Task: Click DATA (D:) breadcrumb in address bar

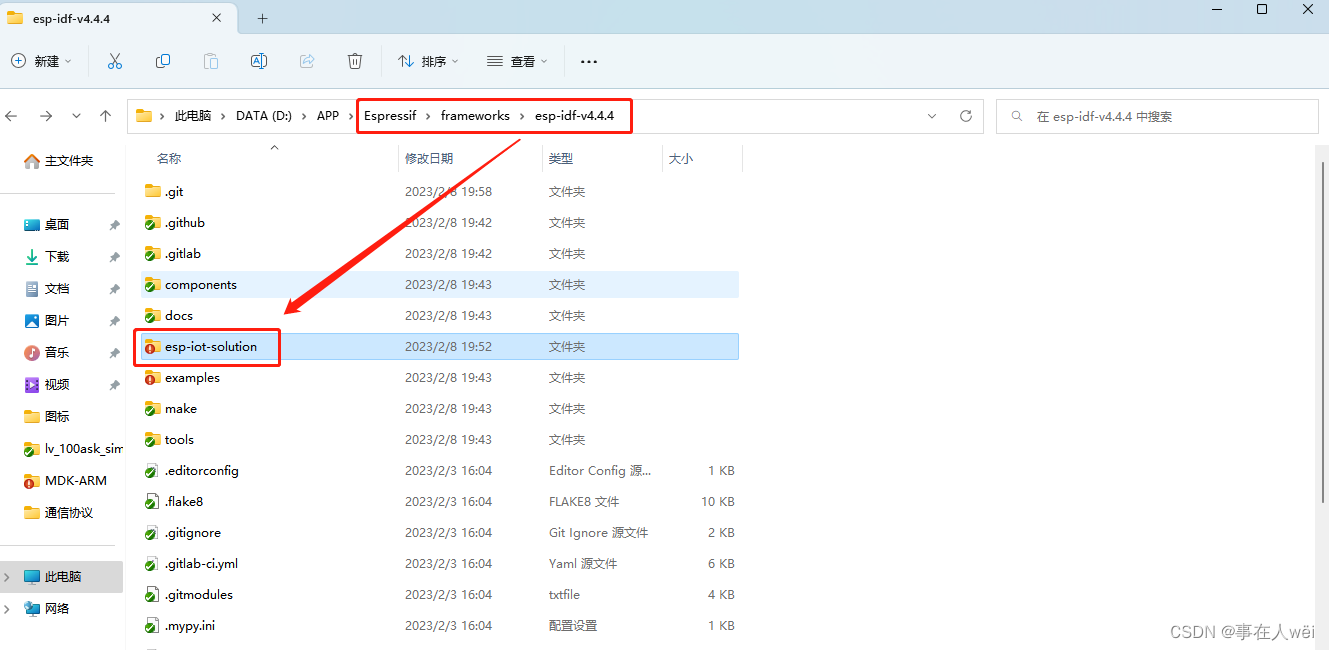Action: coord(264,116)
